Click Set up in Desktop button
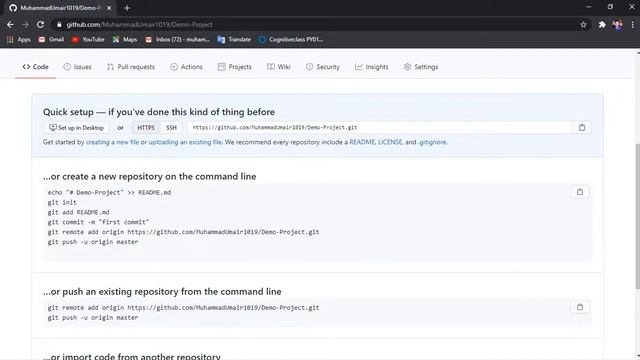Viewport: 640px width, 360px height. [x=77, y=128]
